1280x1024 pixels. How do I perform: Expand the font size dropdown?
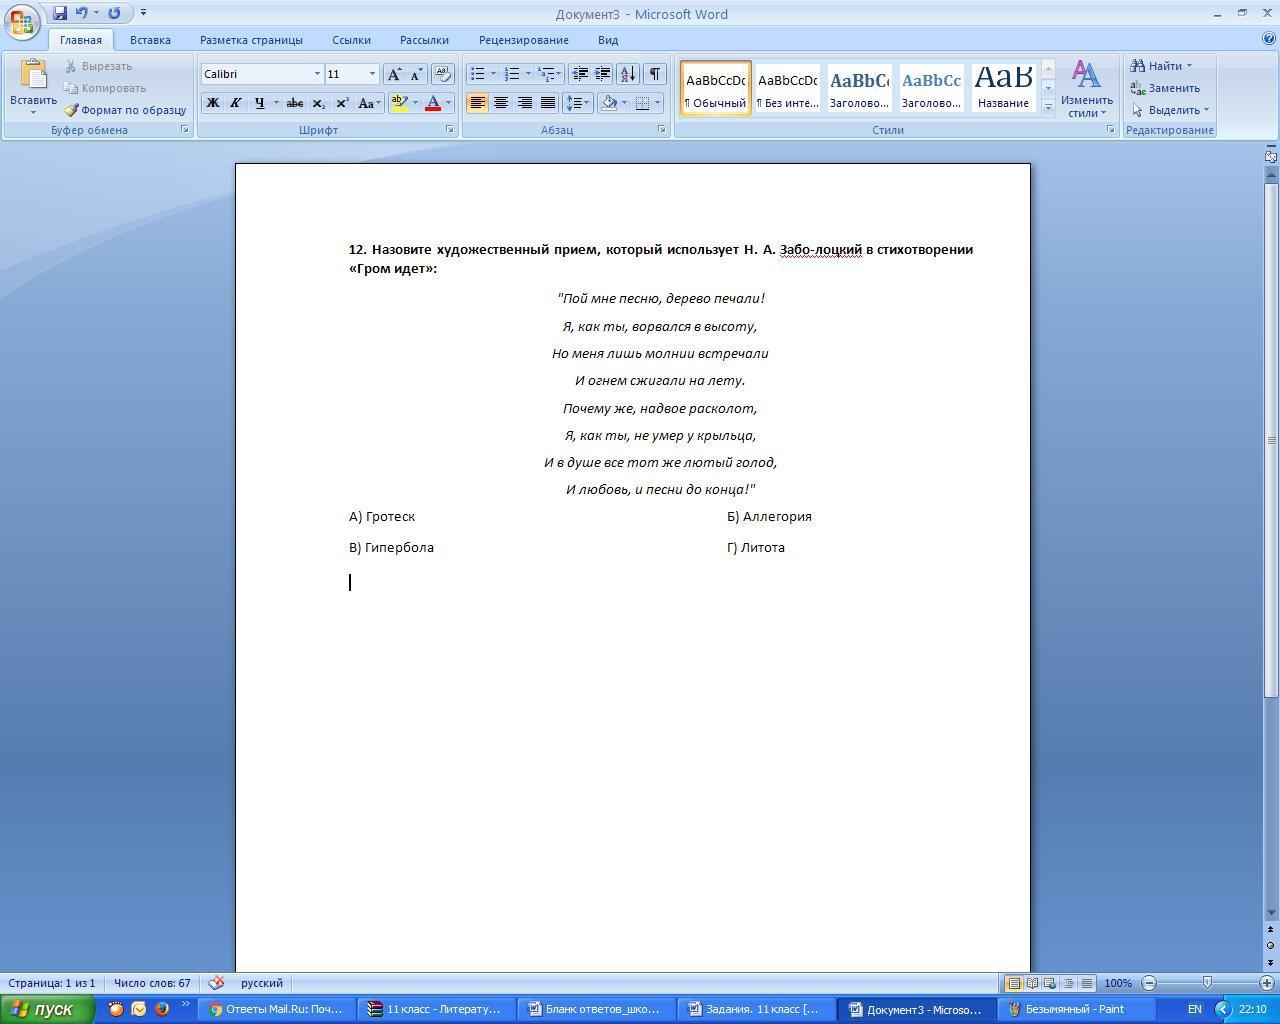372,74
